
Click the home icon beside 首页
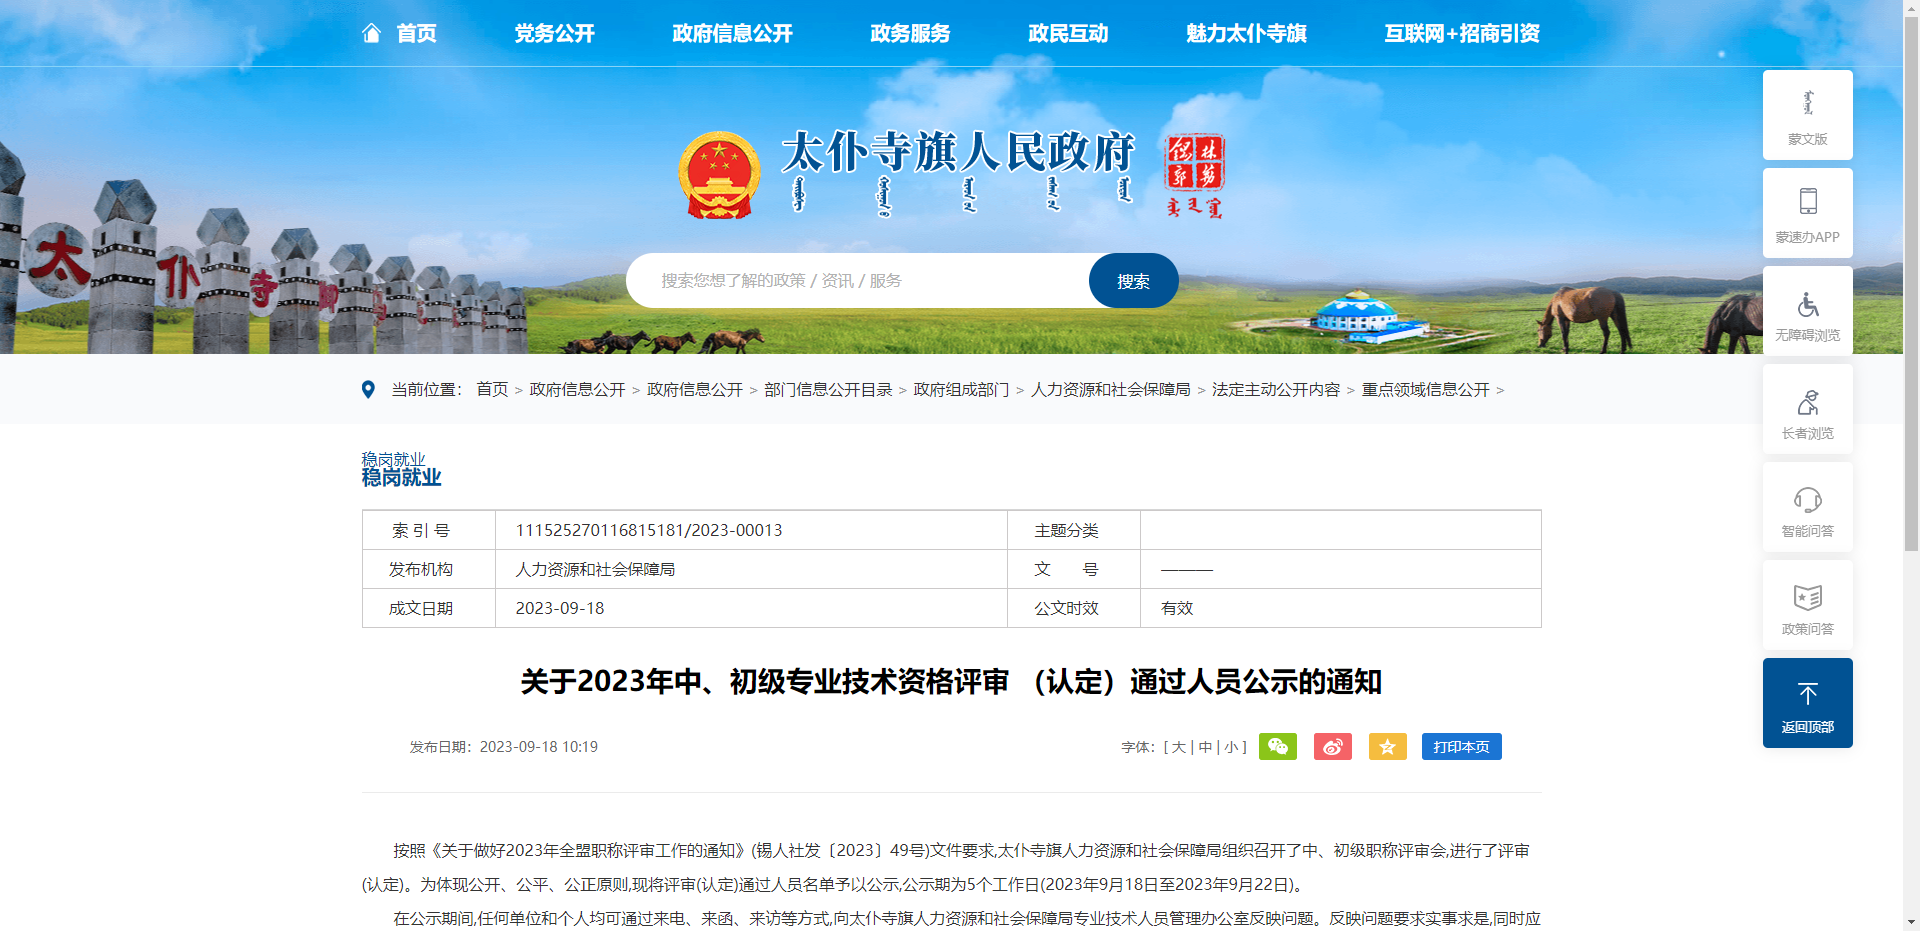point(372,32)
